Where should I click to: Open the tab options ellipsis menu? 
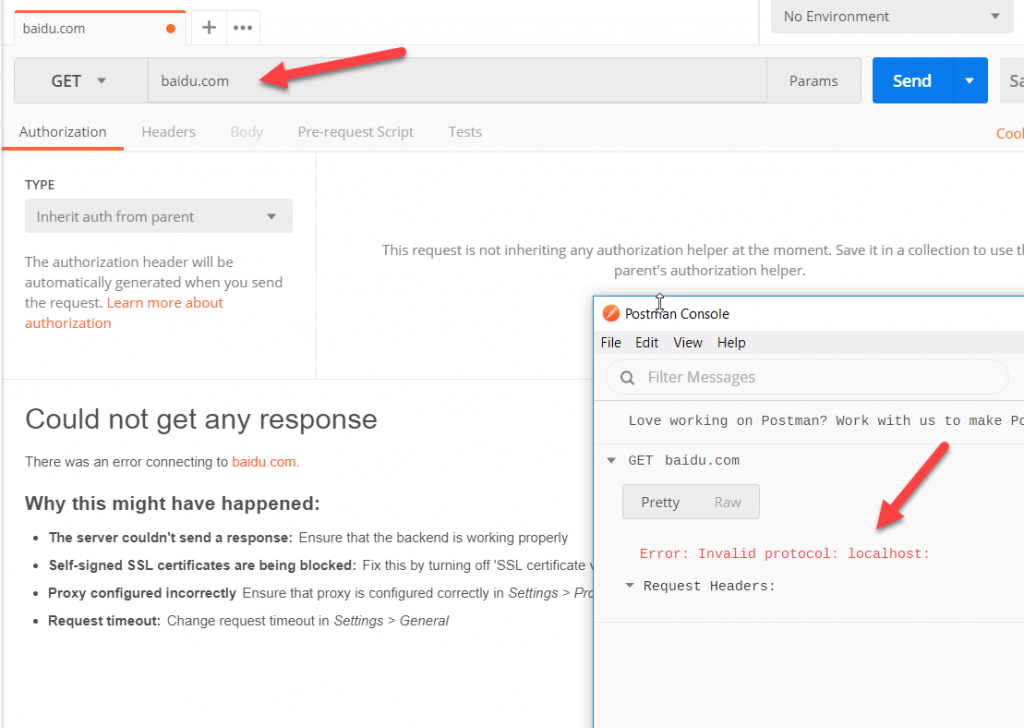pos(243,27)
